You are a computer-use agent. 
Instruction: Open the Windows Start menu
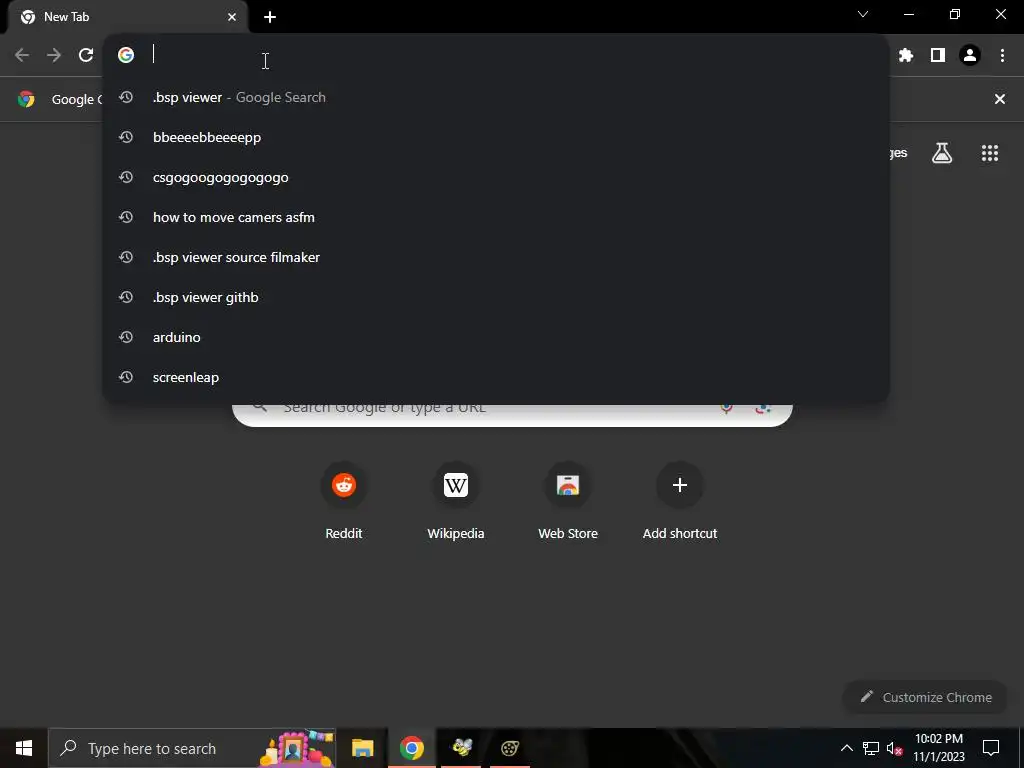pyautogui.click(x=24, y=748)
